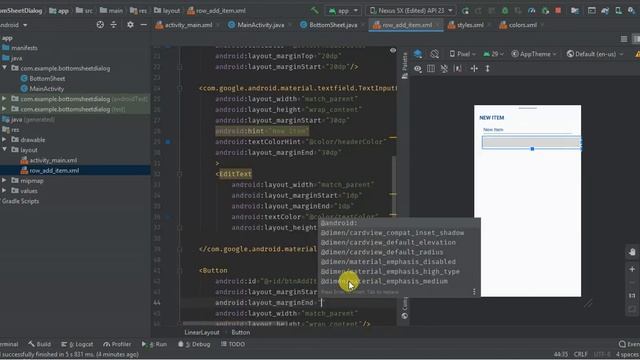Click the green Debug bug toolbar icon
Image resolution: width=640 pixels, height=360 pixels.
click(505, 11)
